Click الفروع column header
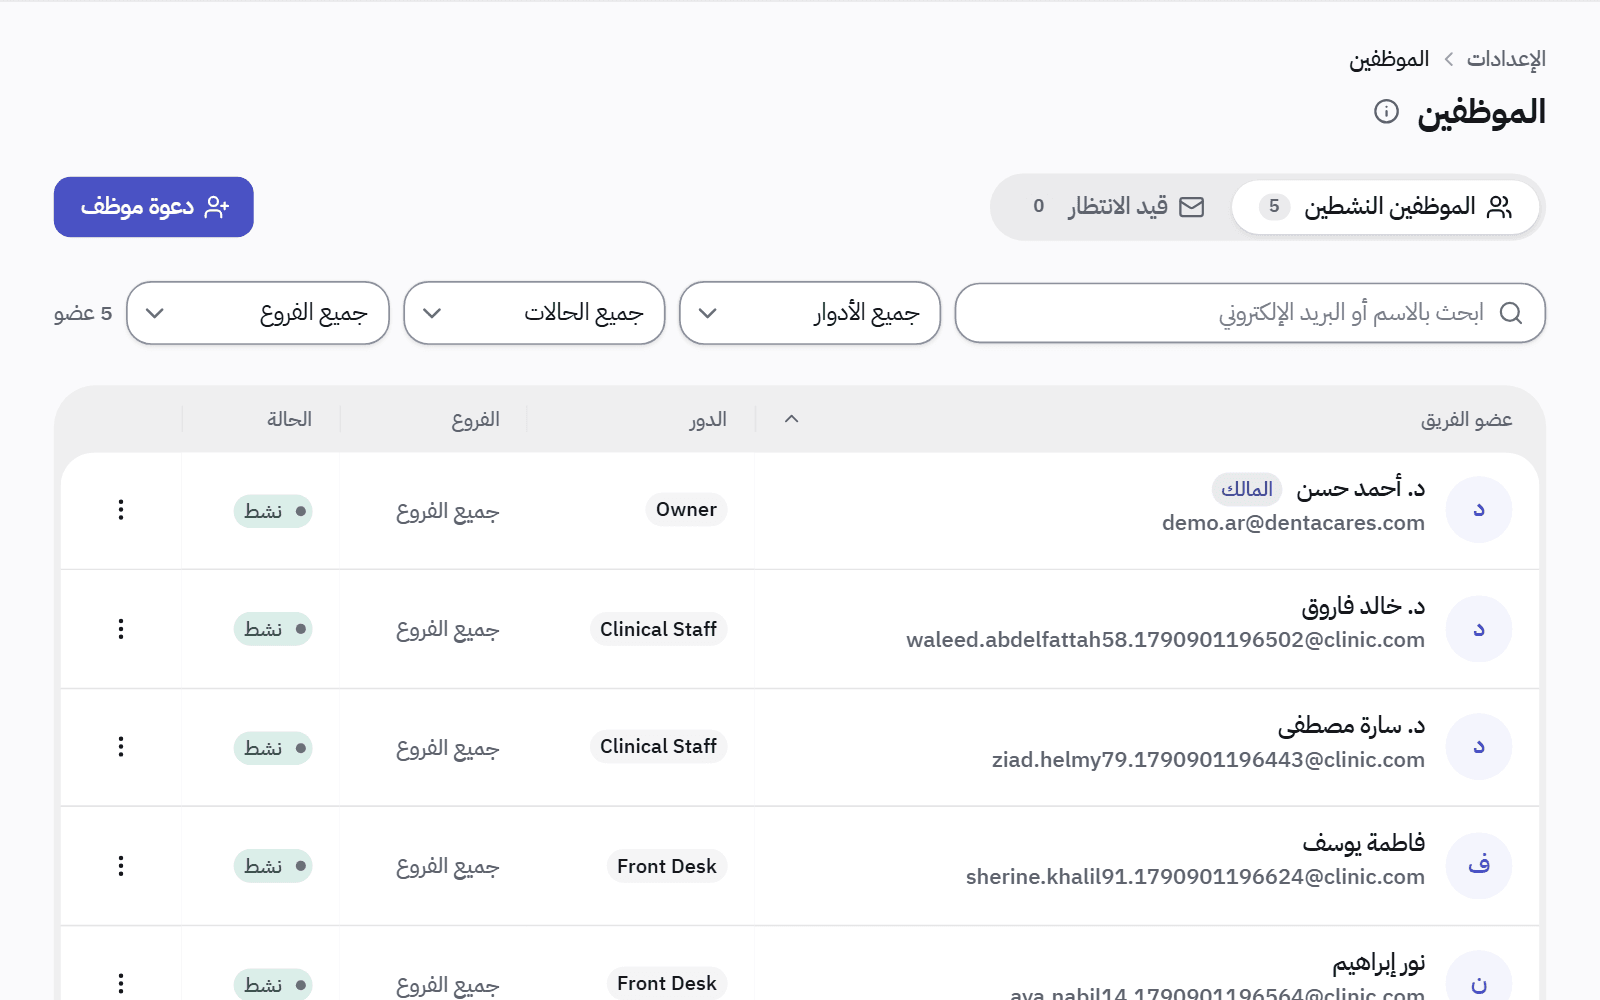 pos(476,419)
